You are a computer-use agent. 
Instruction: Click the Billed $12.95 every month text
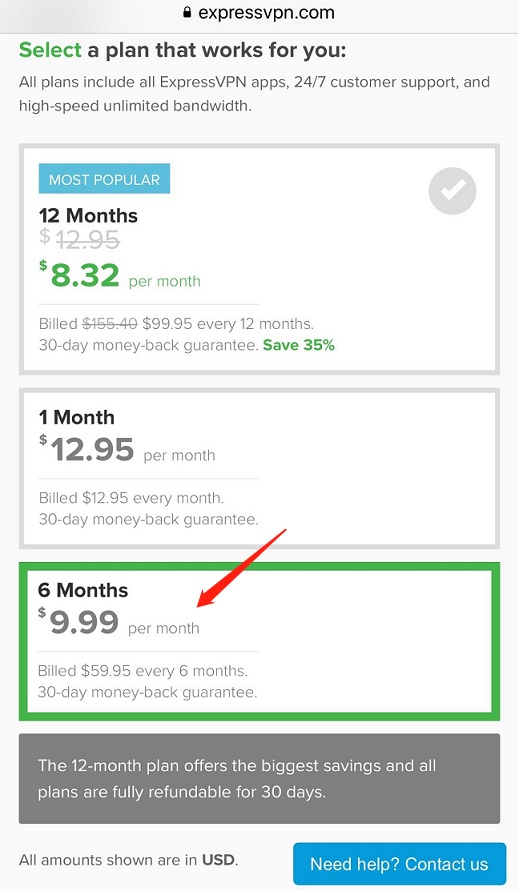click(x=131, y=498)
